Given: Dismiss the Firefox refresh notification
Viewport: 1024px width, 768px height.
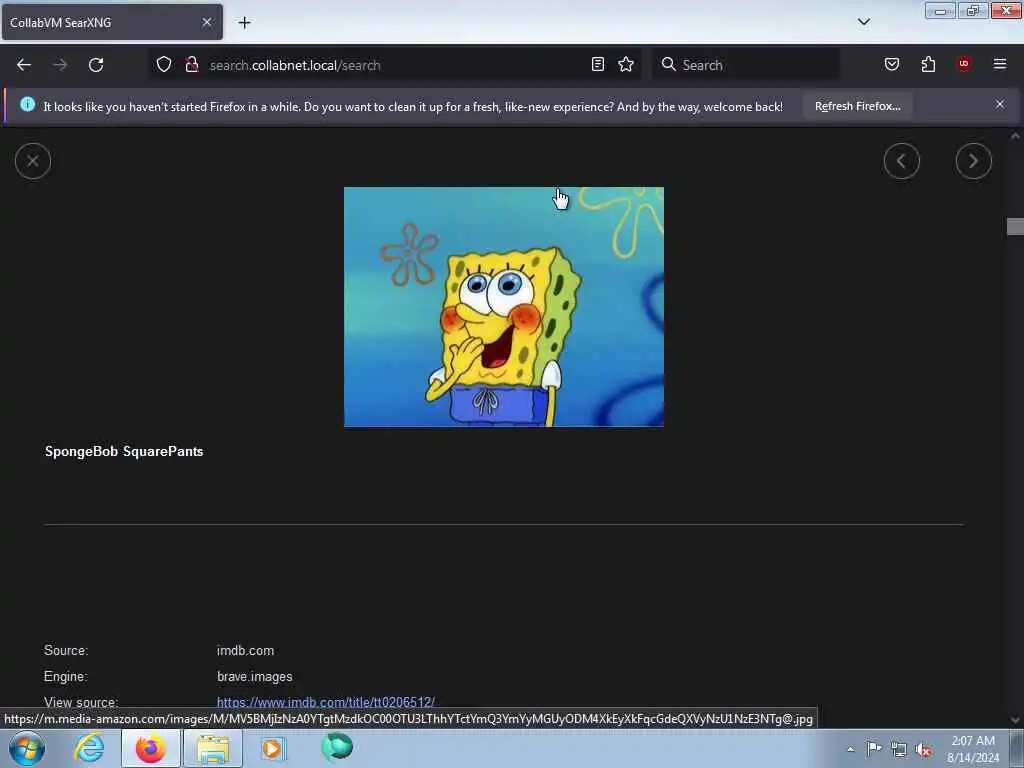Looking at the screenshot, I should click(1000, 104).
